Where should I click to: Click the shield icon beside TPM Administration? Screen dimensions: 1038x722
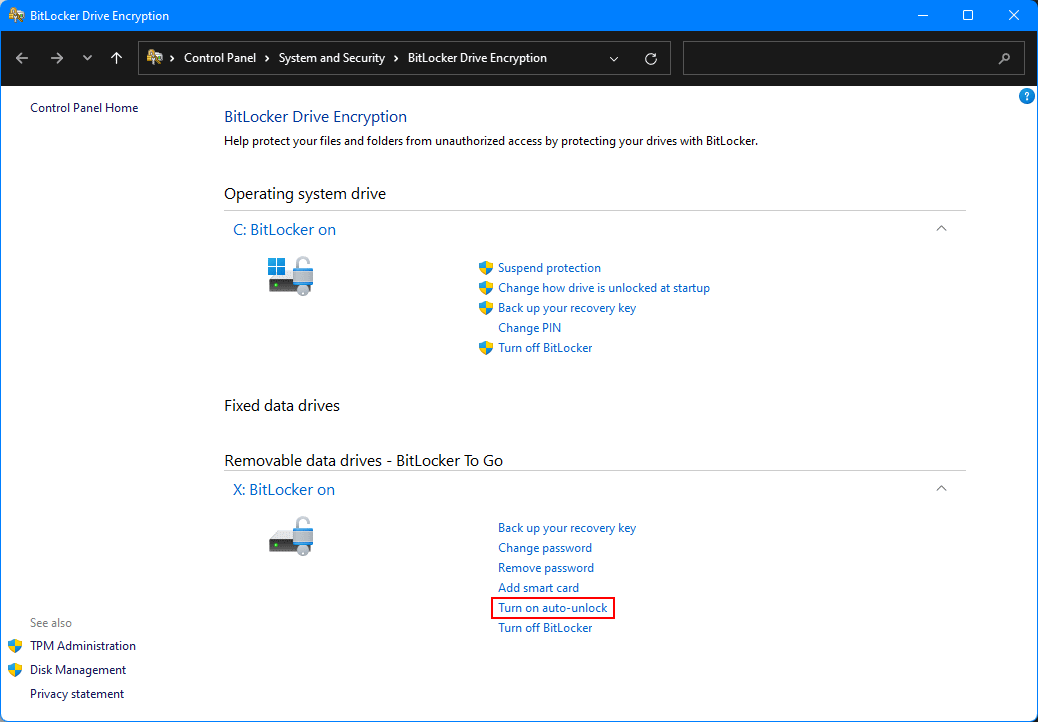(15, 646)
